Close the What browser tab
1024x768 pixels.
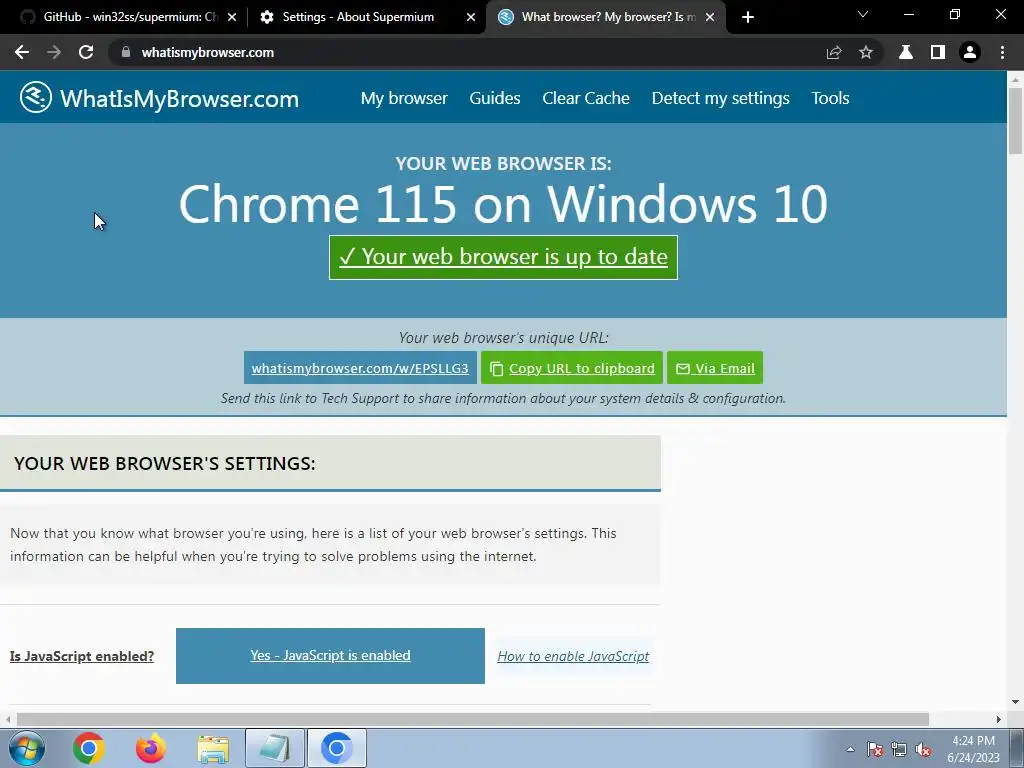[x=710, y=17]
